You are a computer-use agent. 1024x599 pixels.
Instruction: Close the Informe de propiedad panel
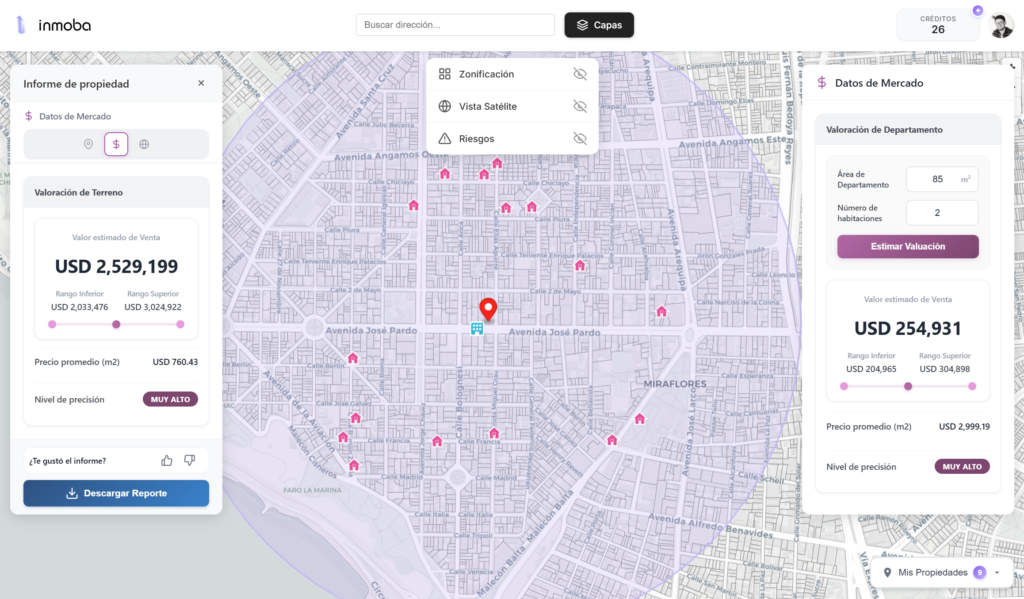click(x=201, y=83)
